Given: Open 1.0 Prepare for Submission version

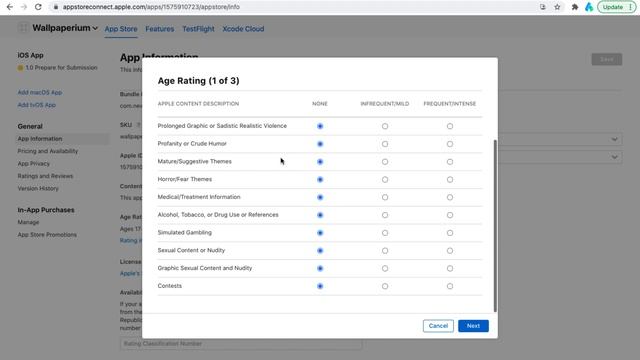Looking at the screenshot, I should [61, 68].
